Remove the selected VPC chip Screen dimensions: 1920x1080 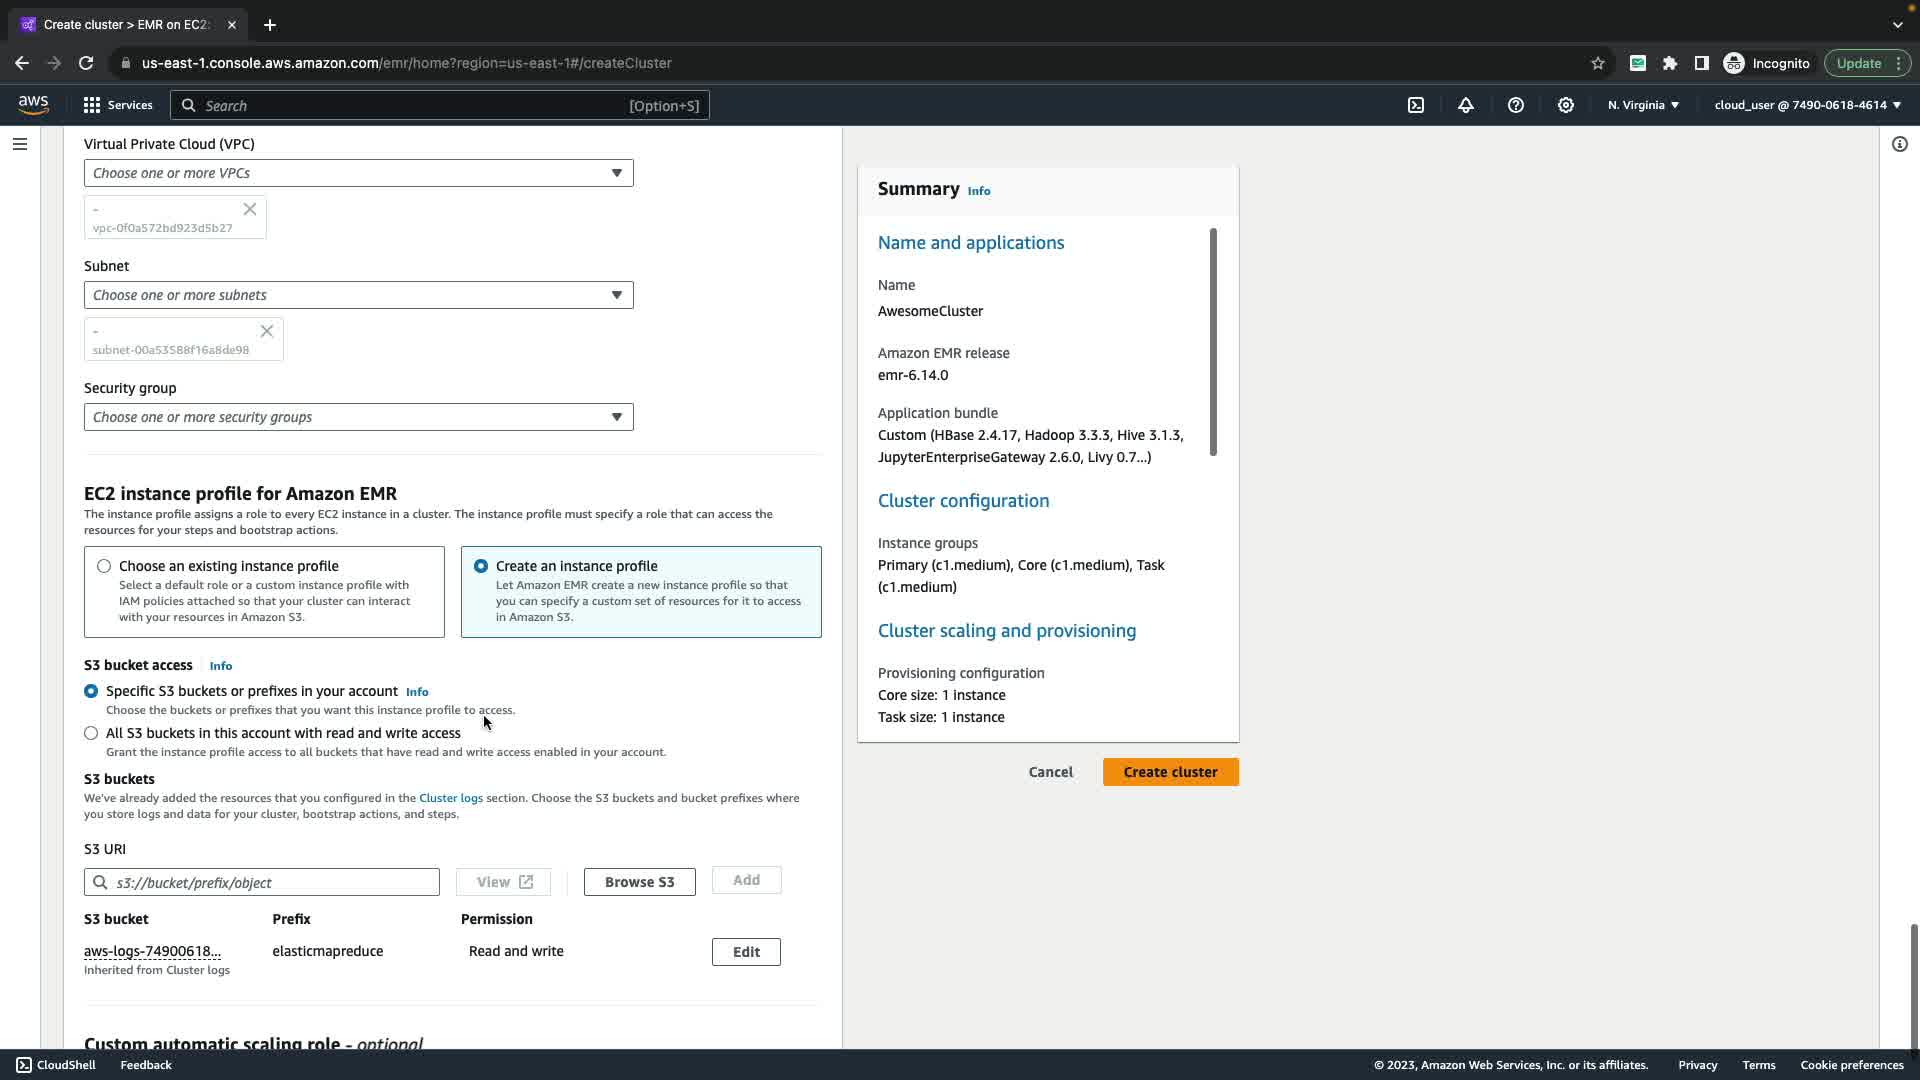(x=250, y=209)
